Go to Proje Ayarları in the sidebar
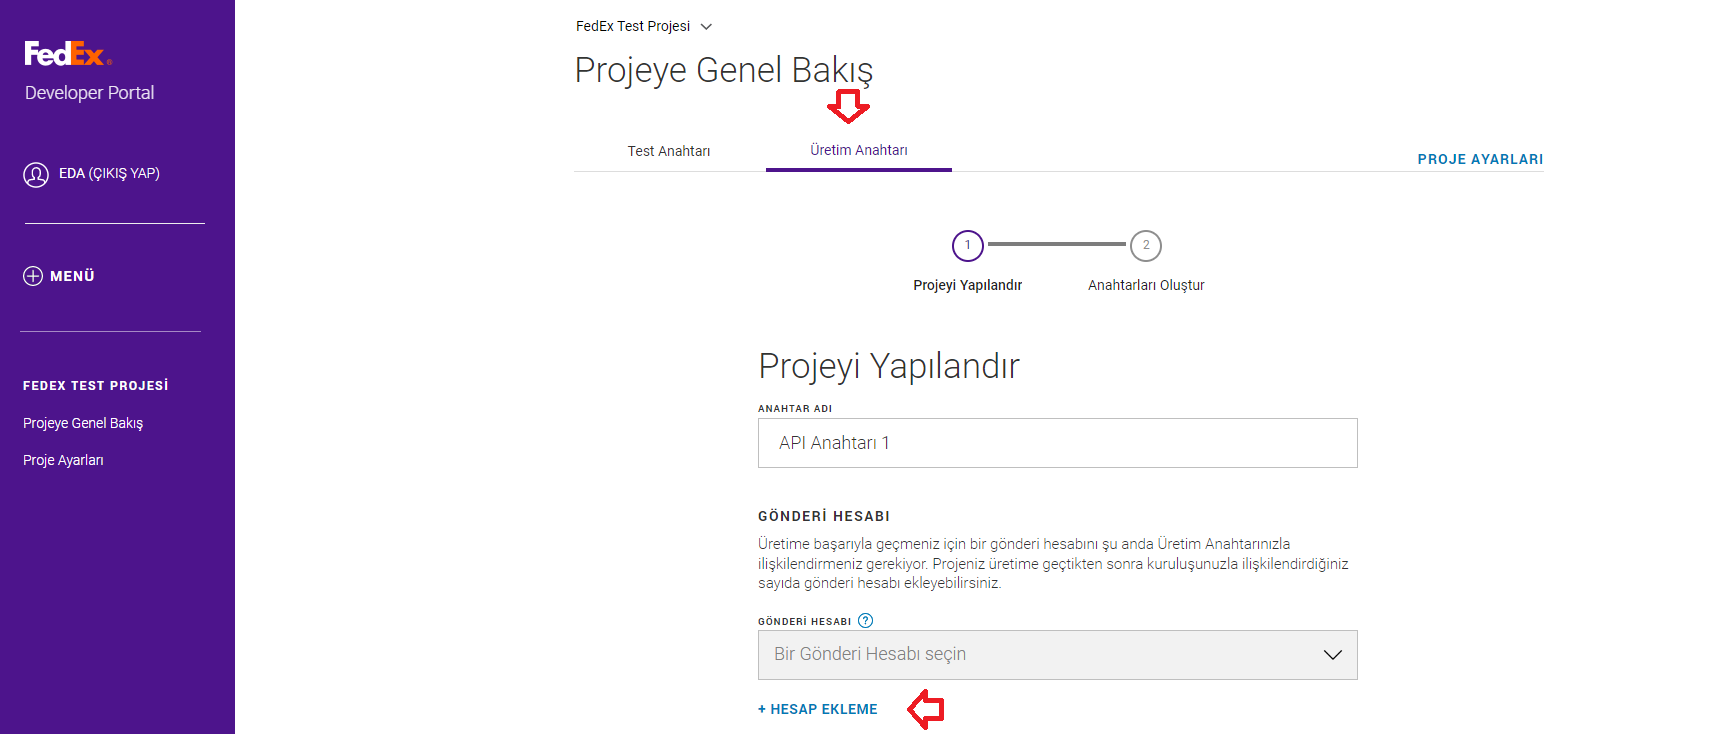The image size is (1732, 734). tap(63, 460)
